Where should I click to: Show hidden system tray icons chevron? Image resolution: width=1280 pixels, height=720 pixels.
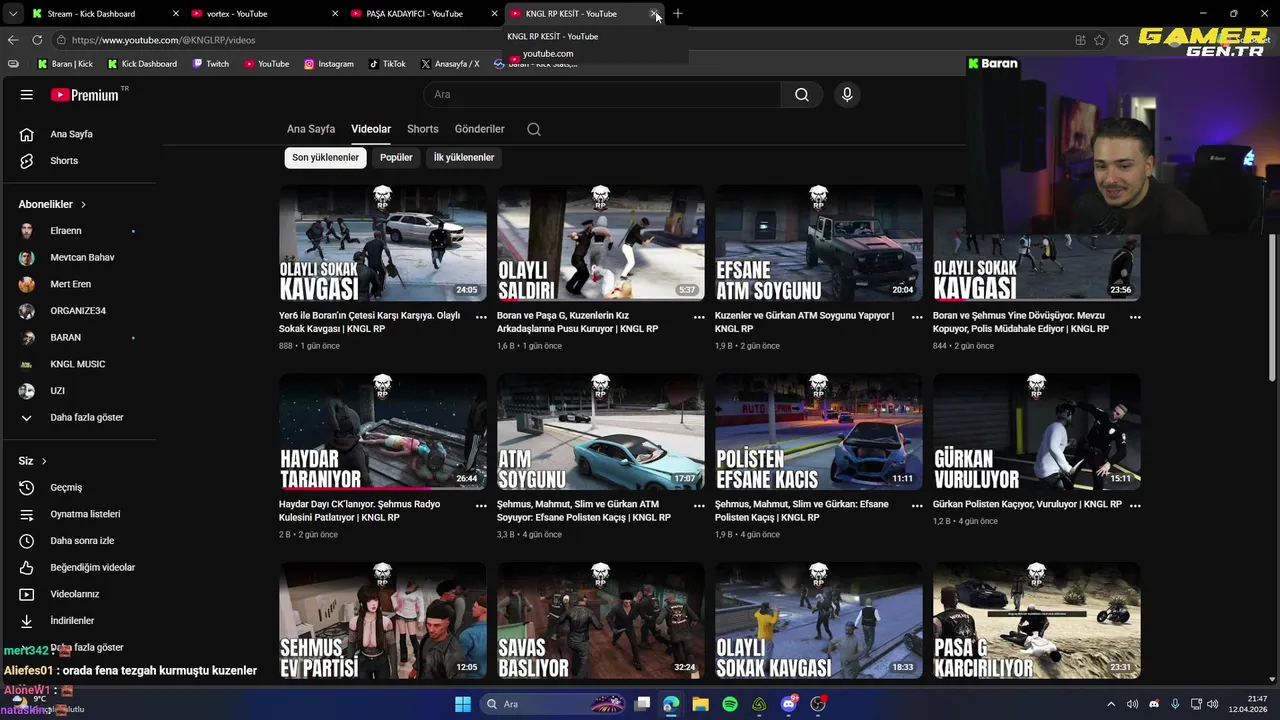[x=1111, y=704]
